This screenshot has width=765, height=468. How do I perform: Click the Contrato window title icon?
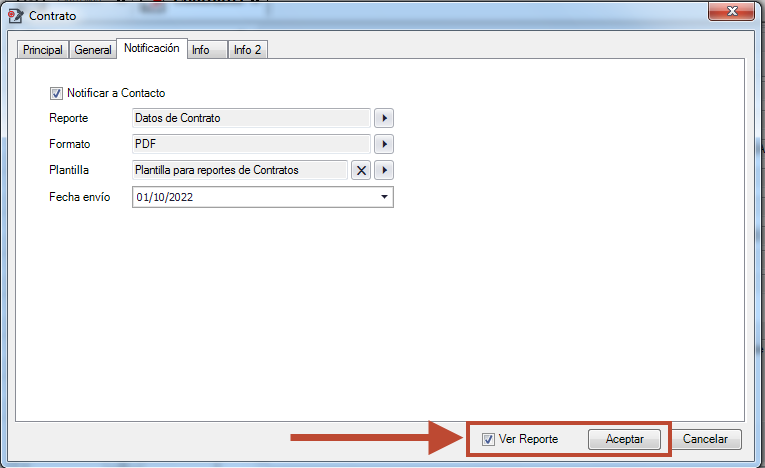coord(15,16)
